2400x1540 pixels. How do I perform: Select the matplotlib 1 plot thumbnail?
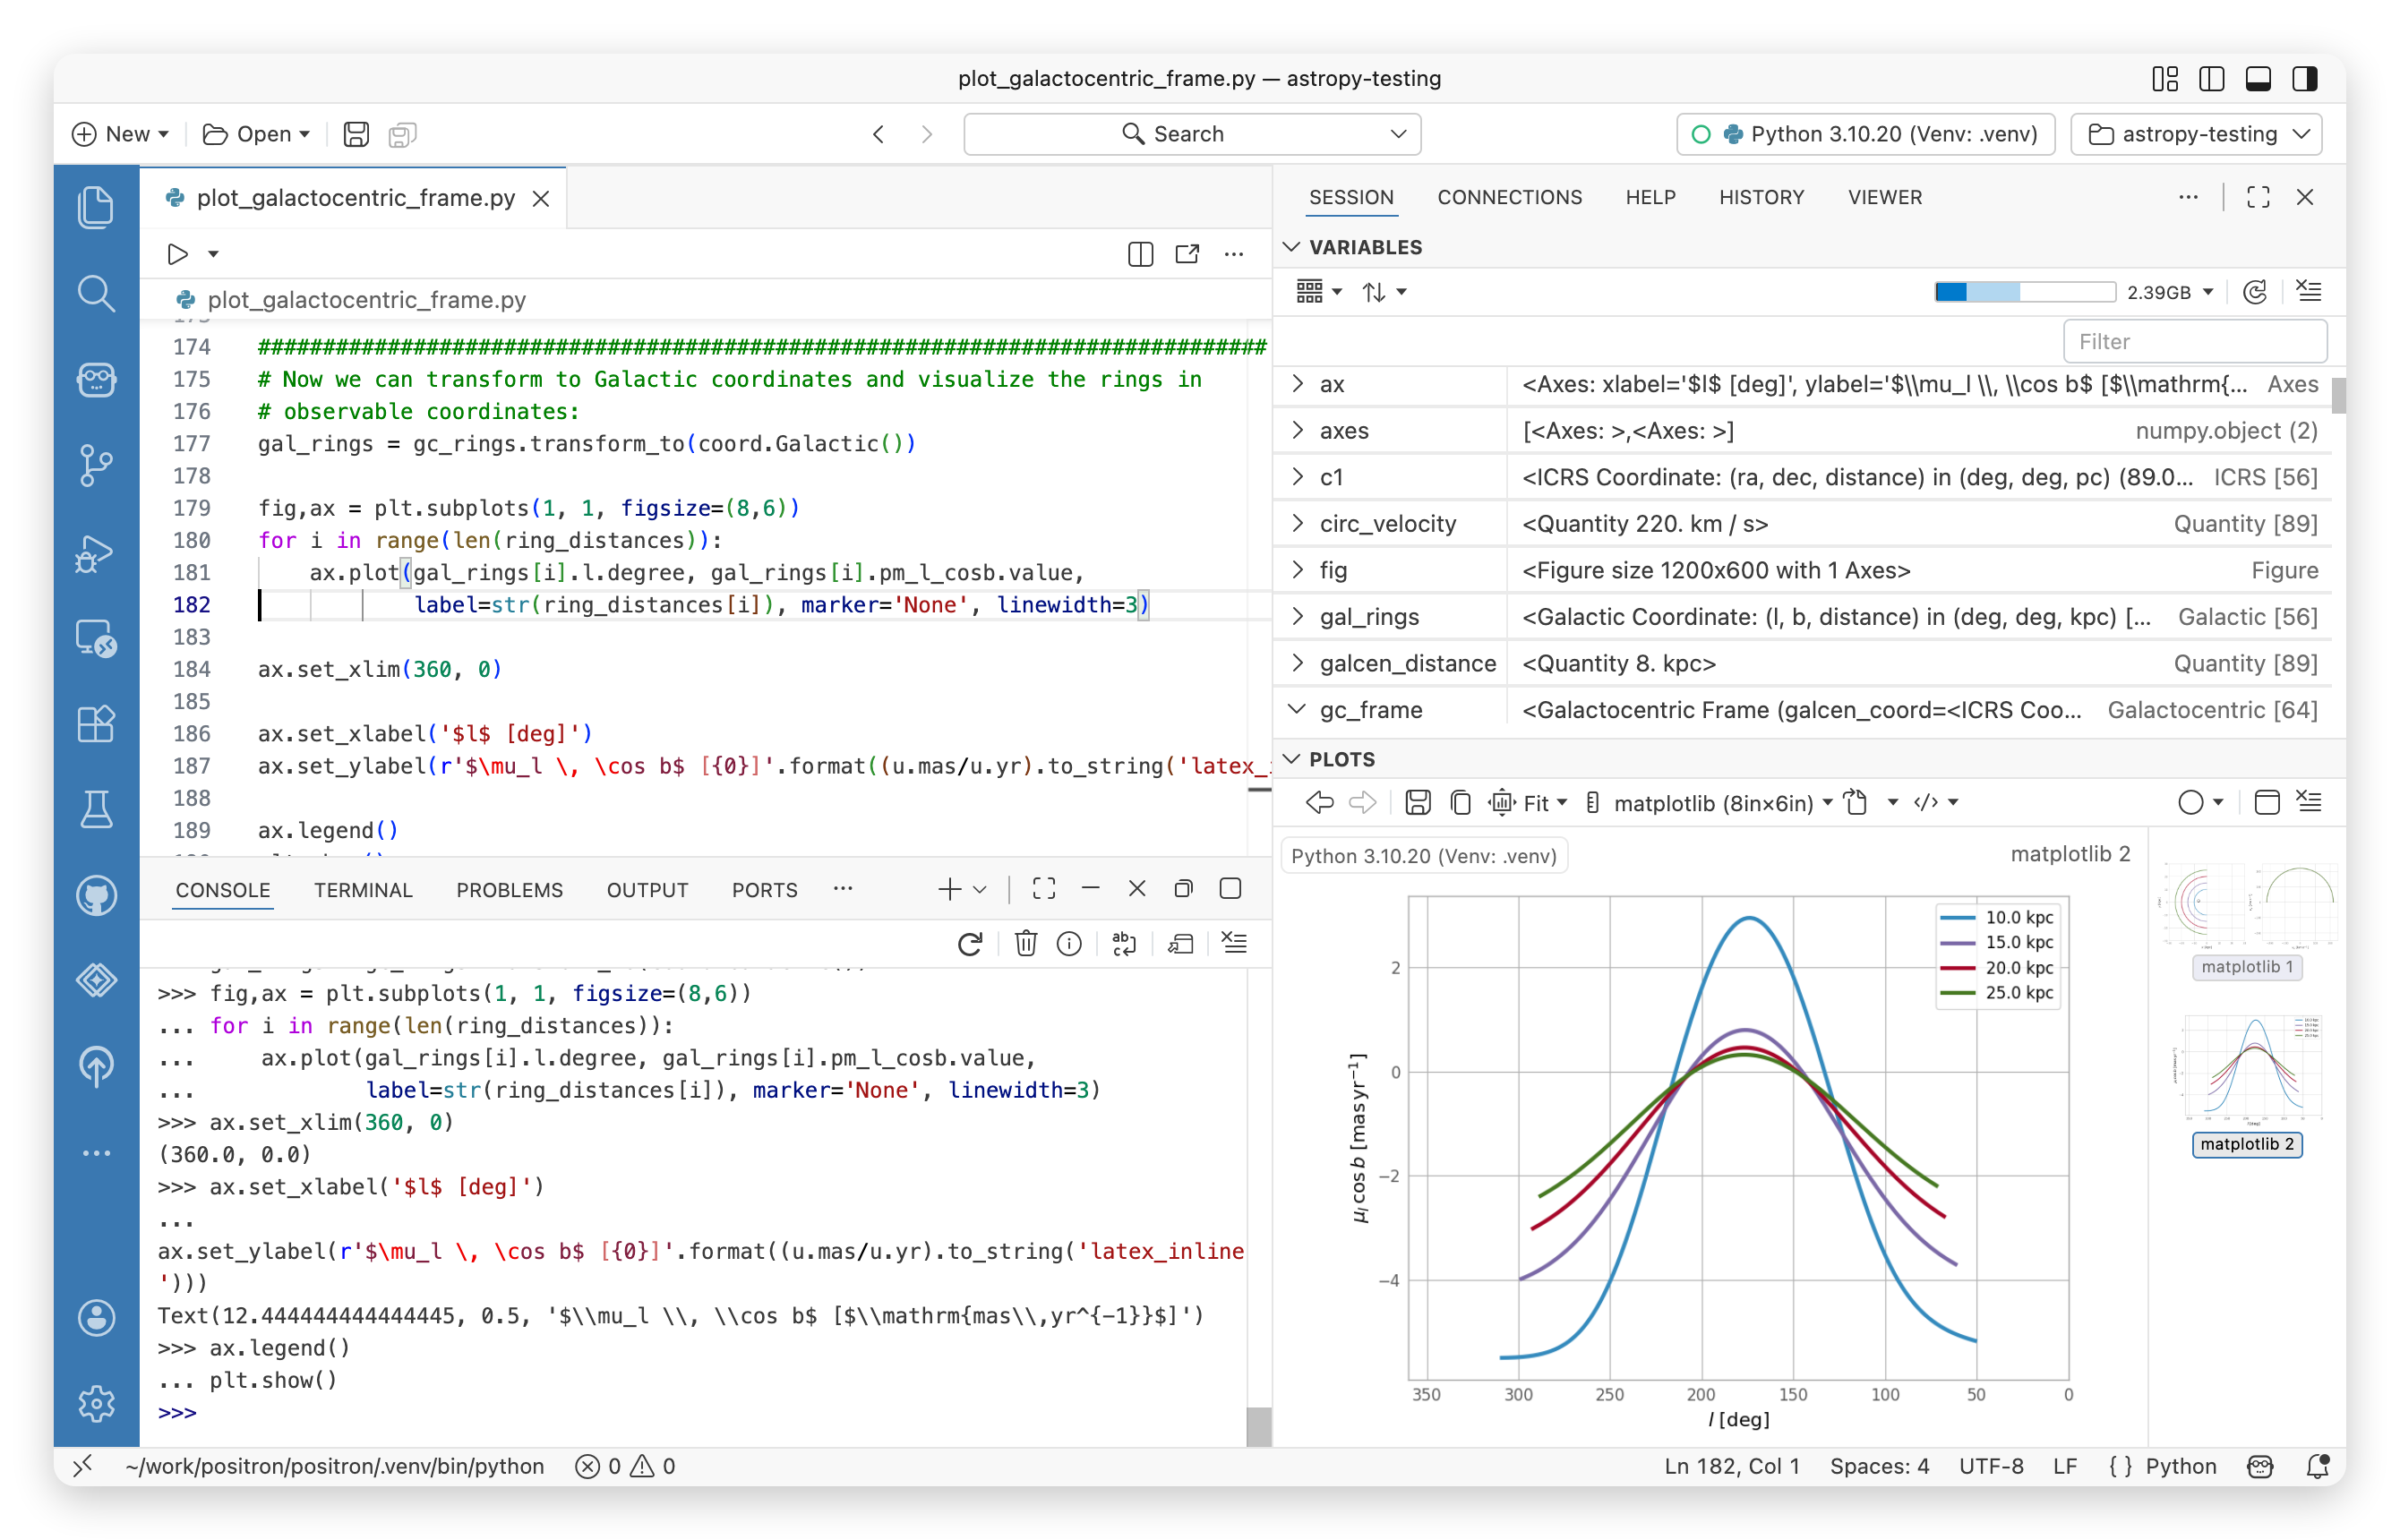coord(2246,920)
